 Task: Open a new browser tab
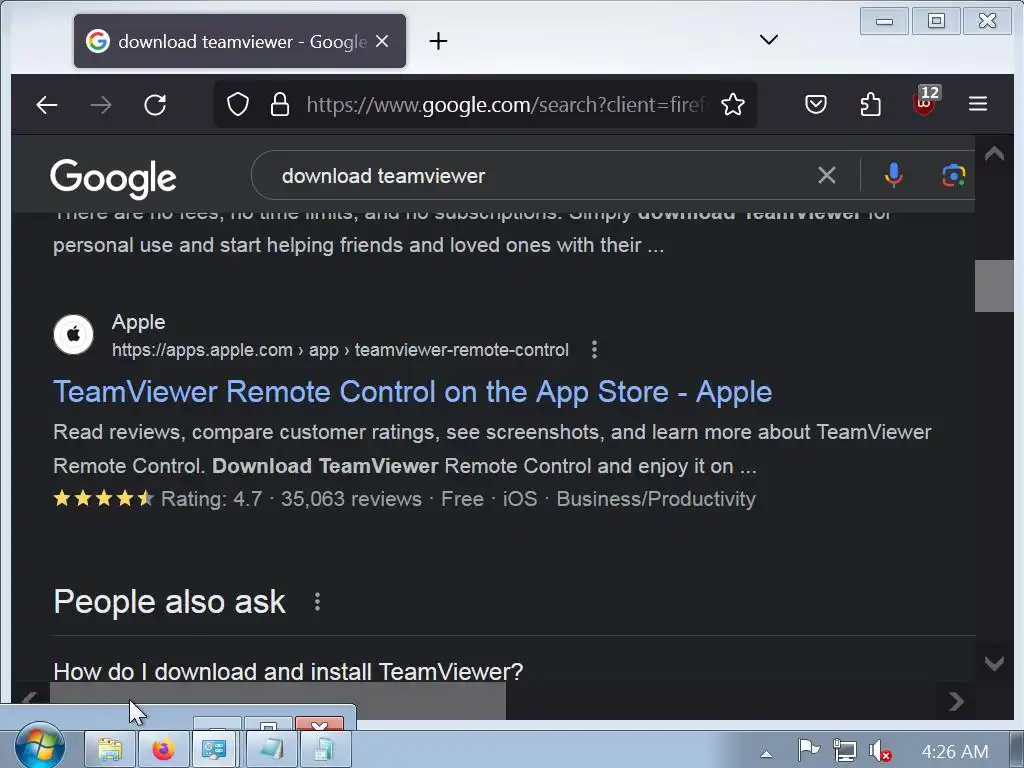click(438, 42)
